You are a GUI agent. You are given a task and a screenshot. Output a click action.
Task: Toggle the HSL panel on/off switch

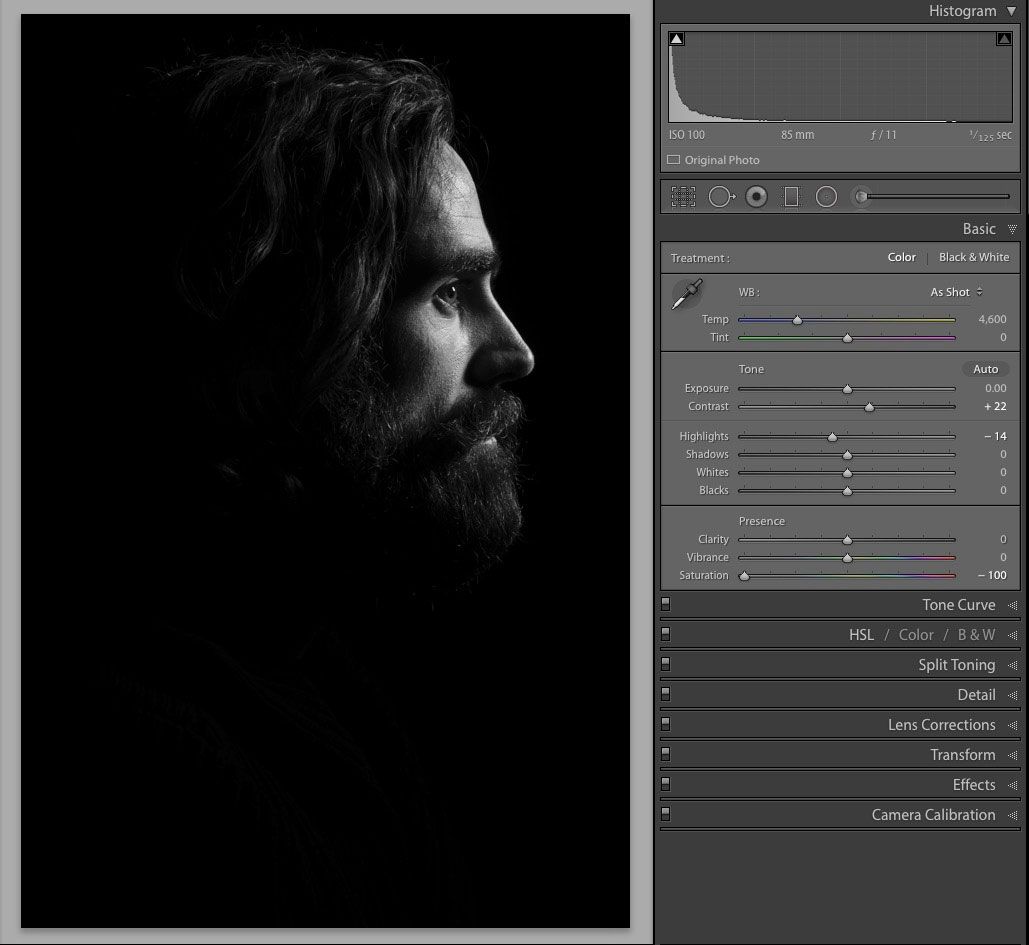(665, 635)
